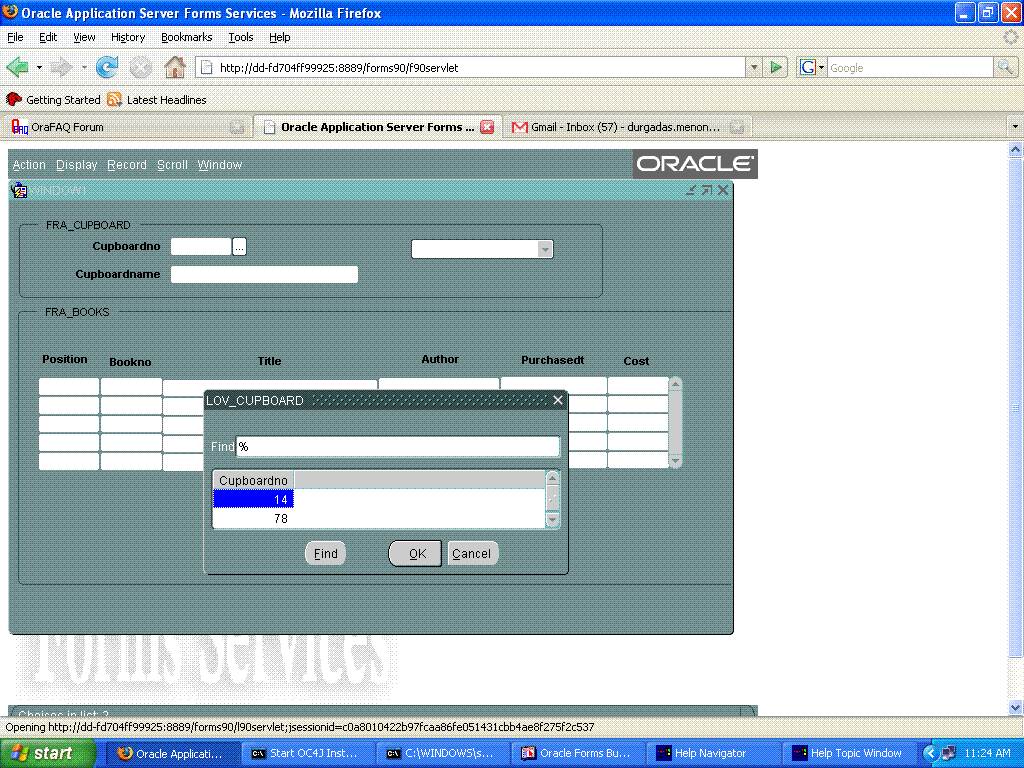Click the first Position field in books block

click(69, 387)
